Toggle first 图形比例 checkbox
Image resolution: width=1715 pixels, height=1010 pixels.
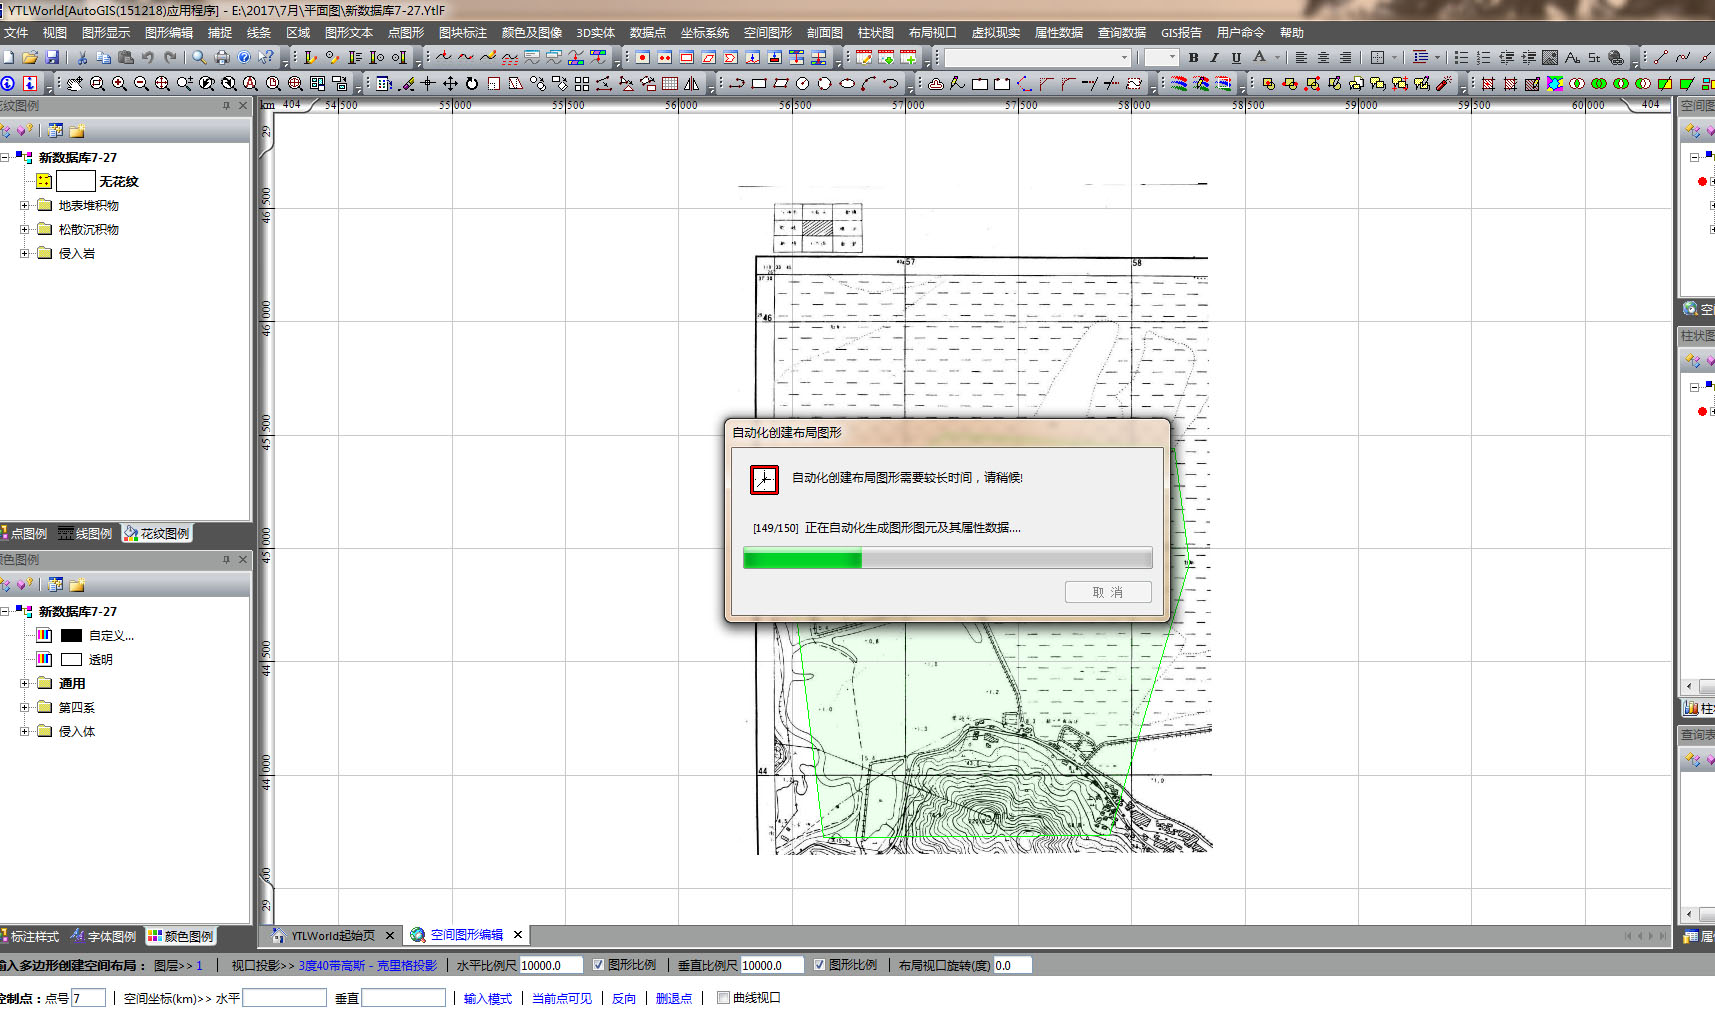[598, 965]
